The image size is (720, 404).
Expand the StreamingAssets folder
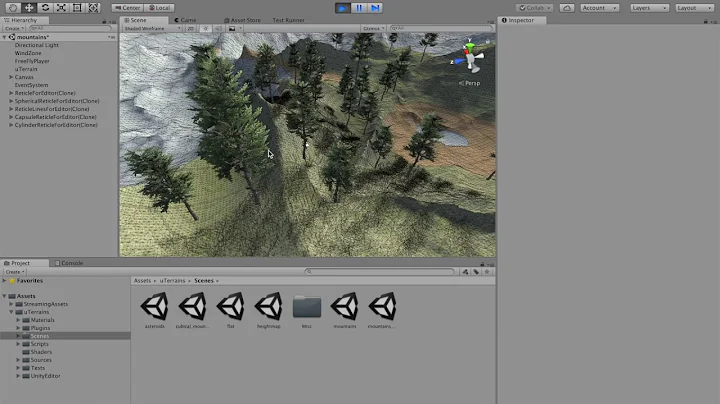tap(11, 304)
